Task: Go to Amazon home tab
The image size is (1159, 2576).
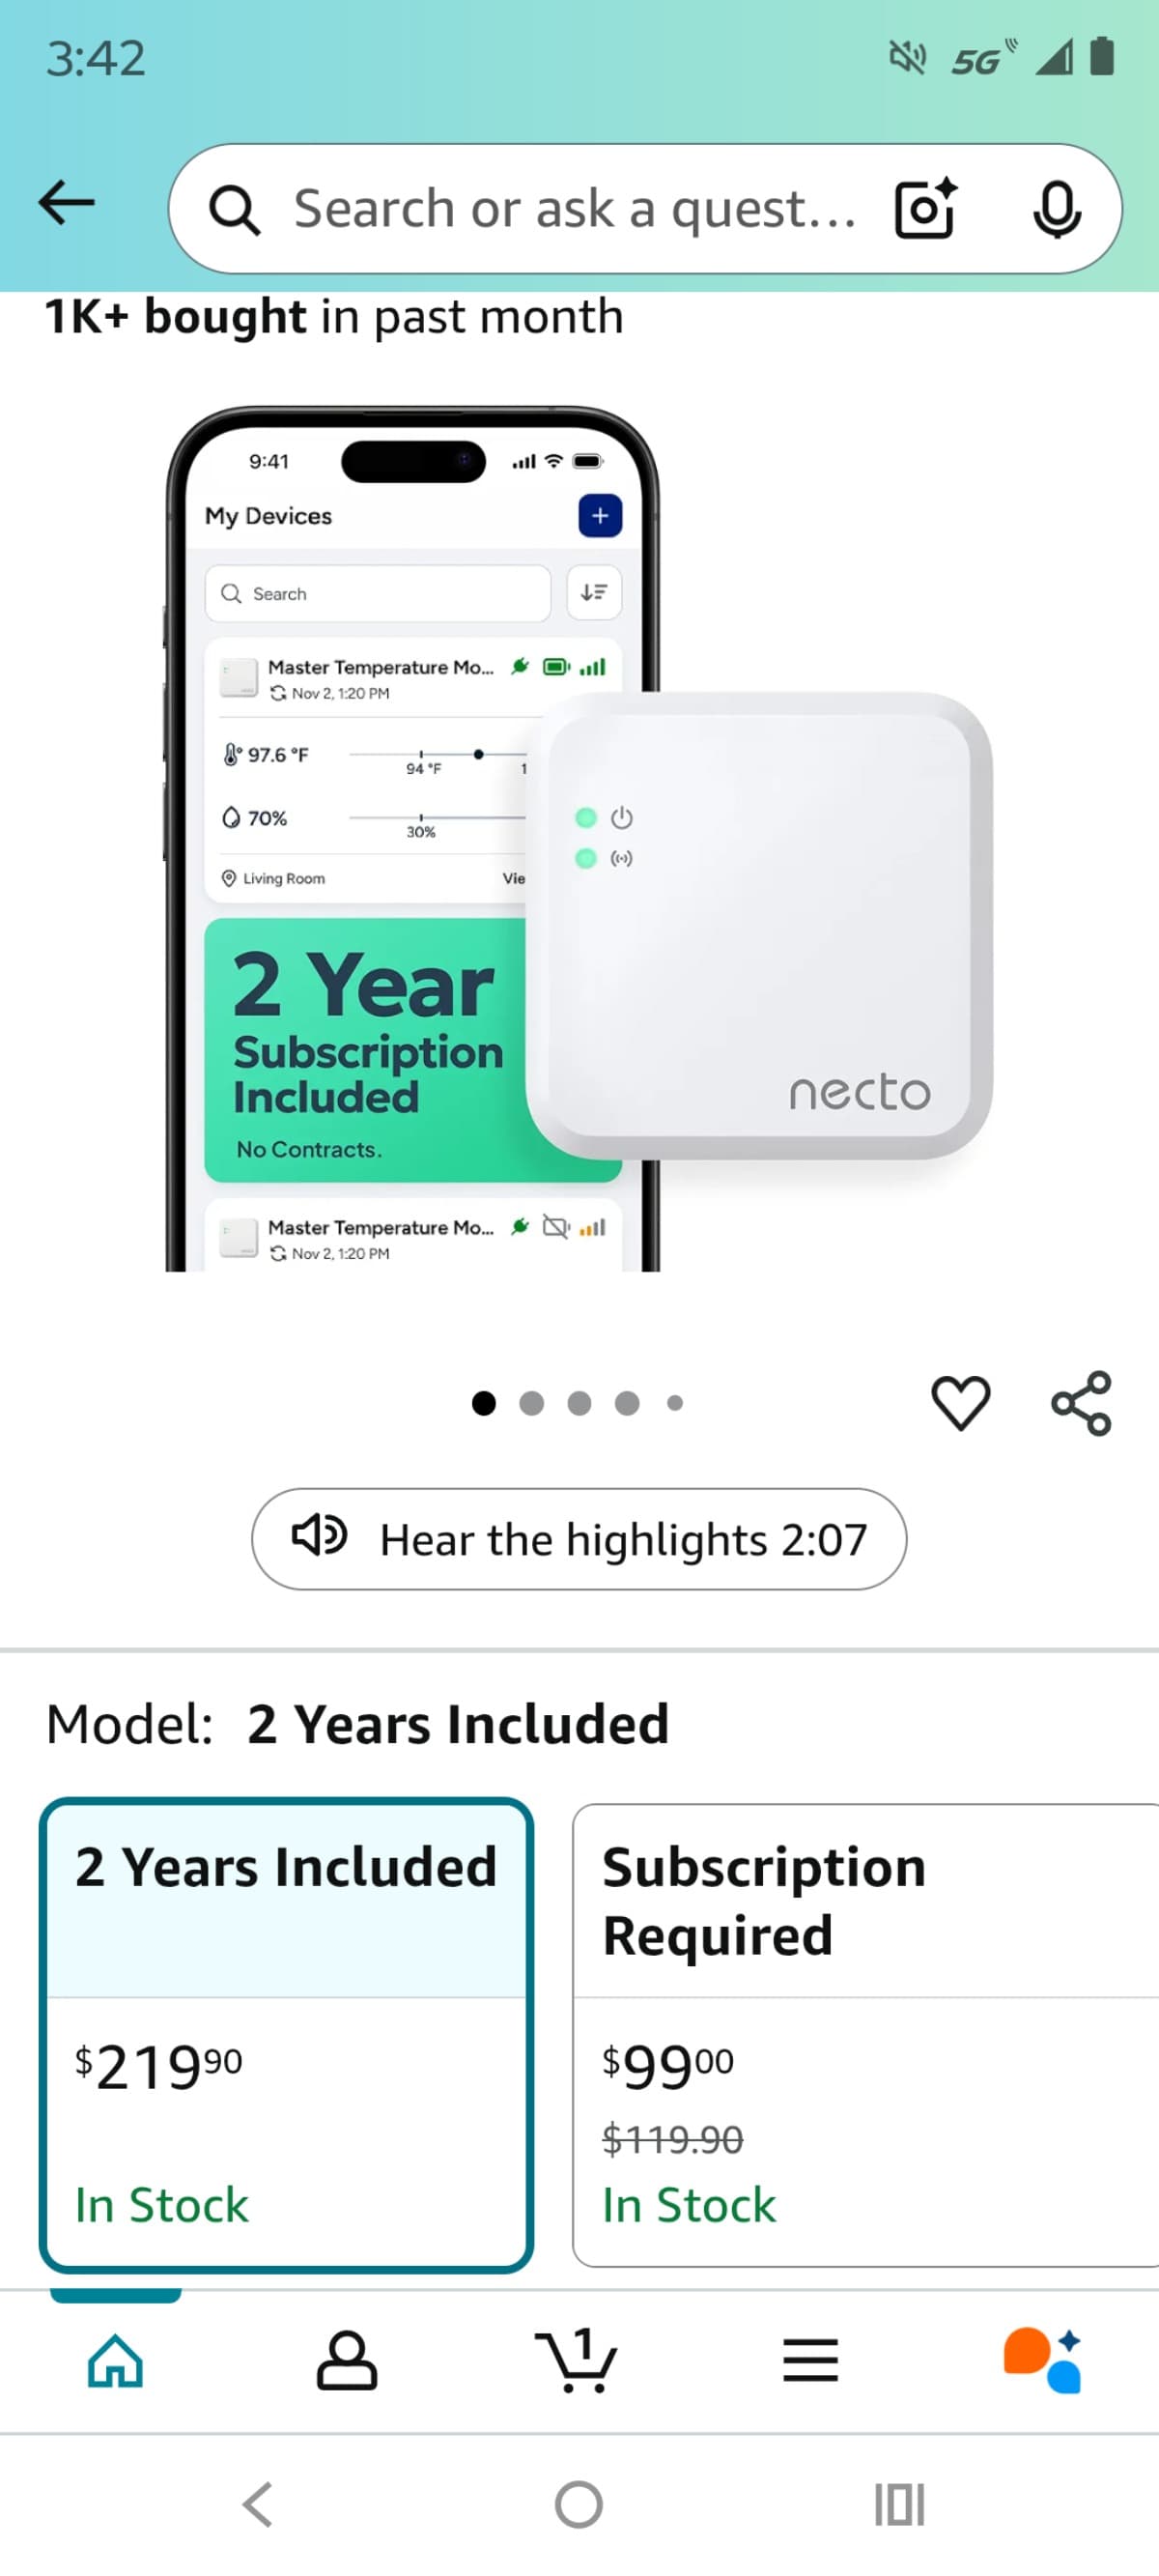Action: point(116,2362)
